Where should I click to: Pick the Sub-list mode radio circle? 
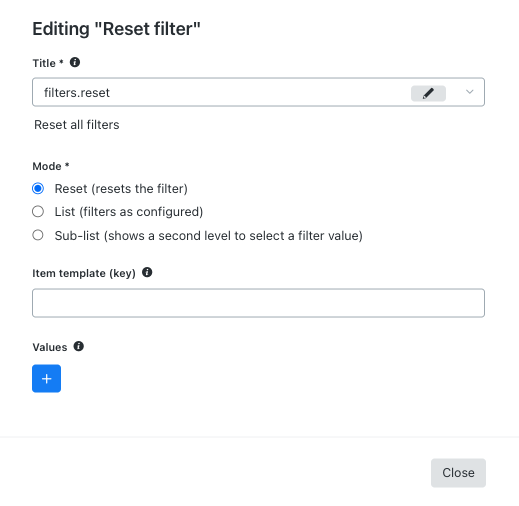pos(38,235)
